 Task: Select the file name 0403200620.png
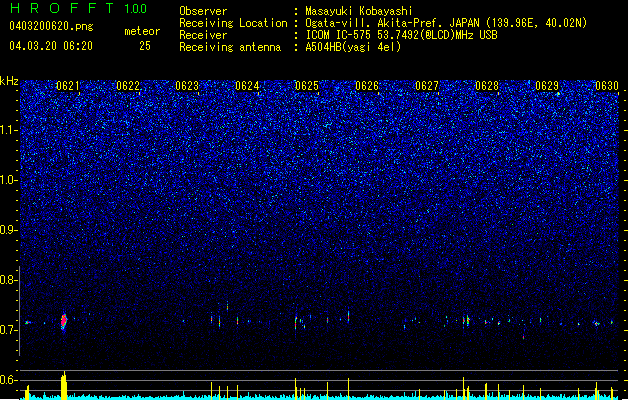[51, 26]
